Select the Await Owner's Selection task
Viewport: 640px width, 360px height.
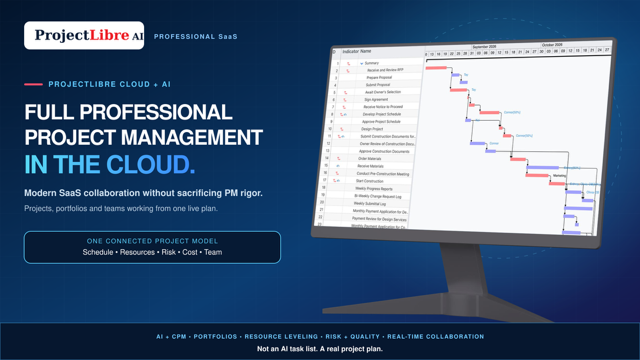383,92
